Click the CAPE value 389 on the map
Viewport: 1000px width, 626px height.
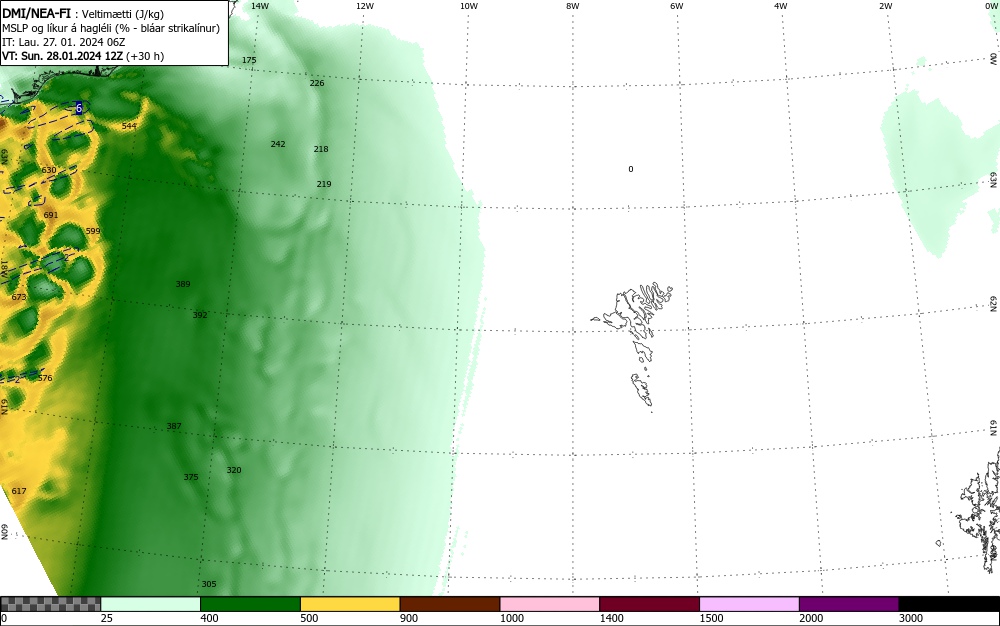183,284
